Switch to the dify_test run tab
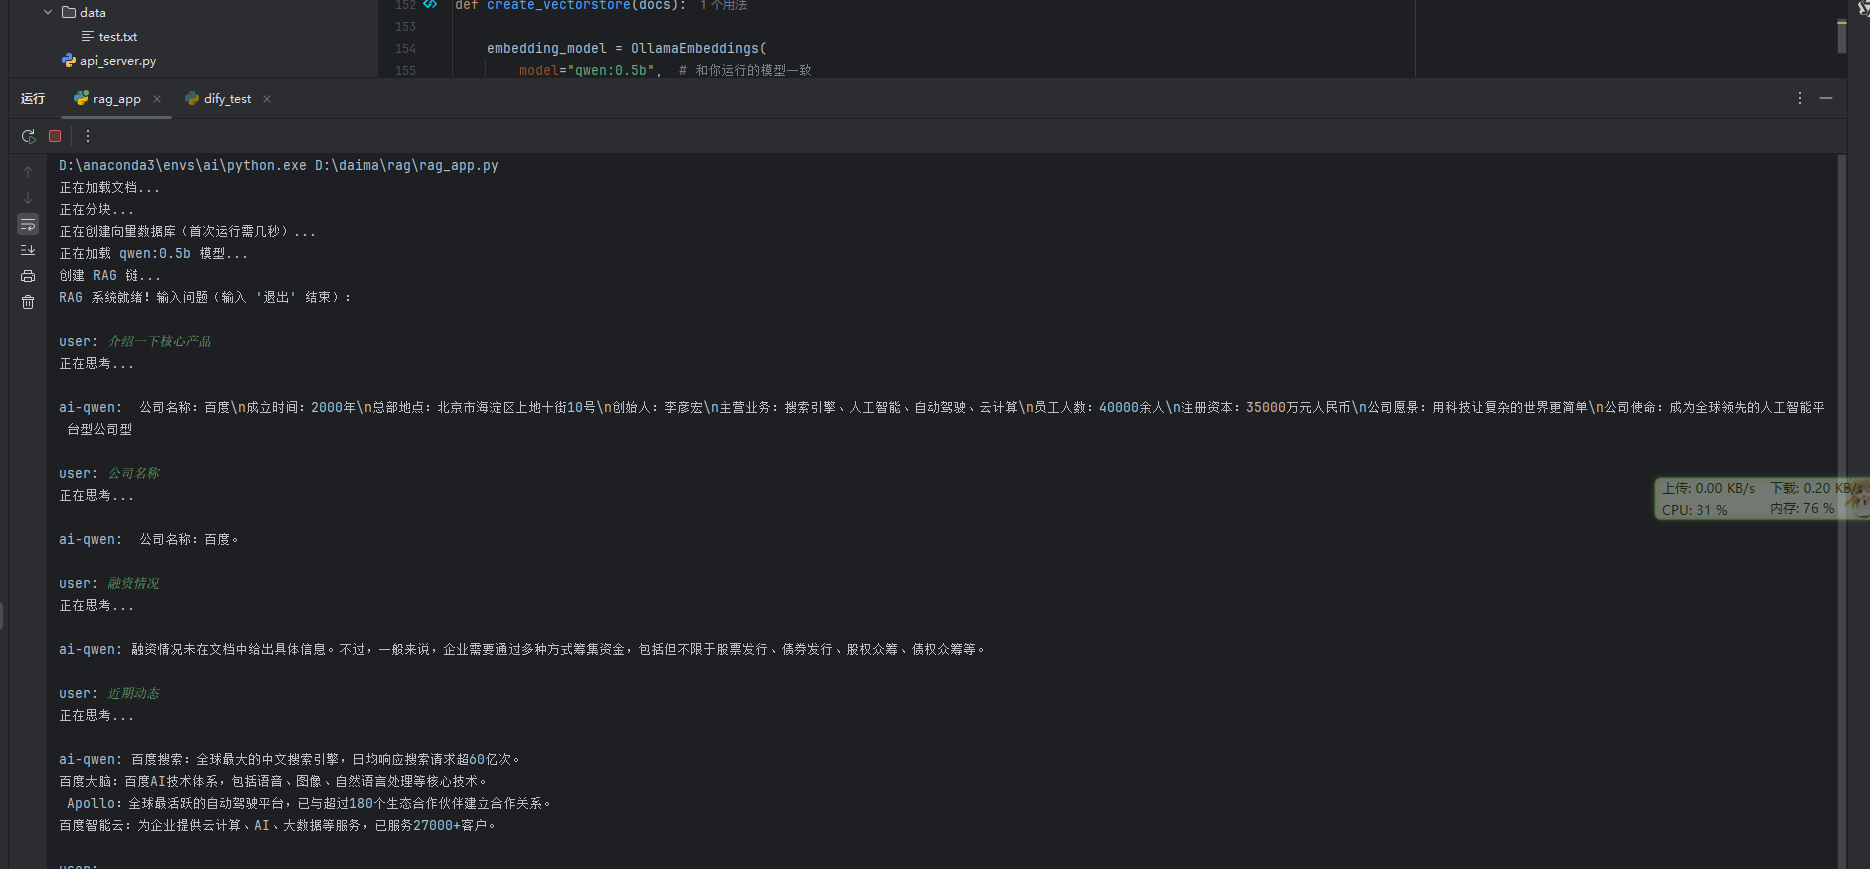This screenshot has width=1870, height=869. point(227,99)
